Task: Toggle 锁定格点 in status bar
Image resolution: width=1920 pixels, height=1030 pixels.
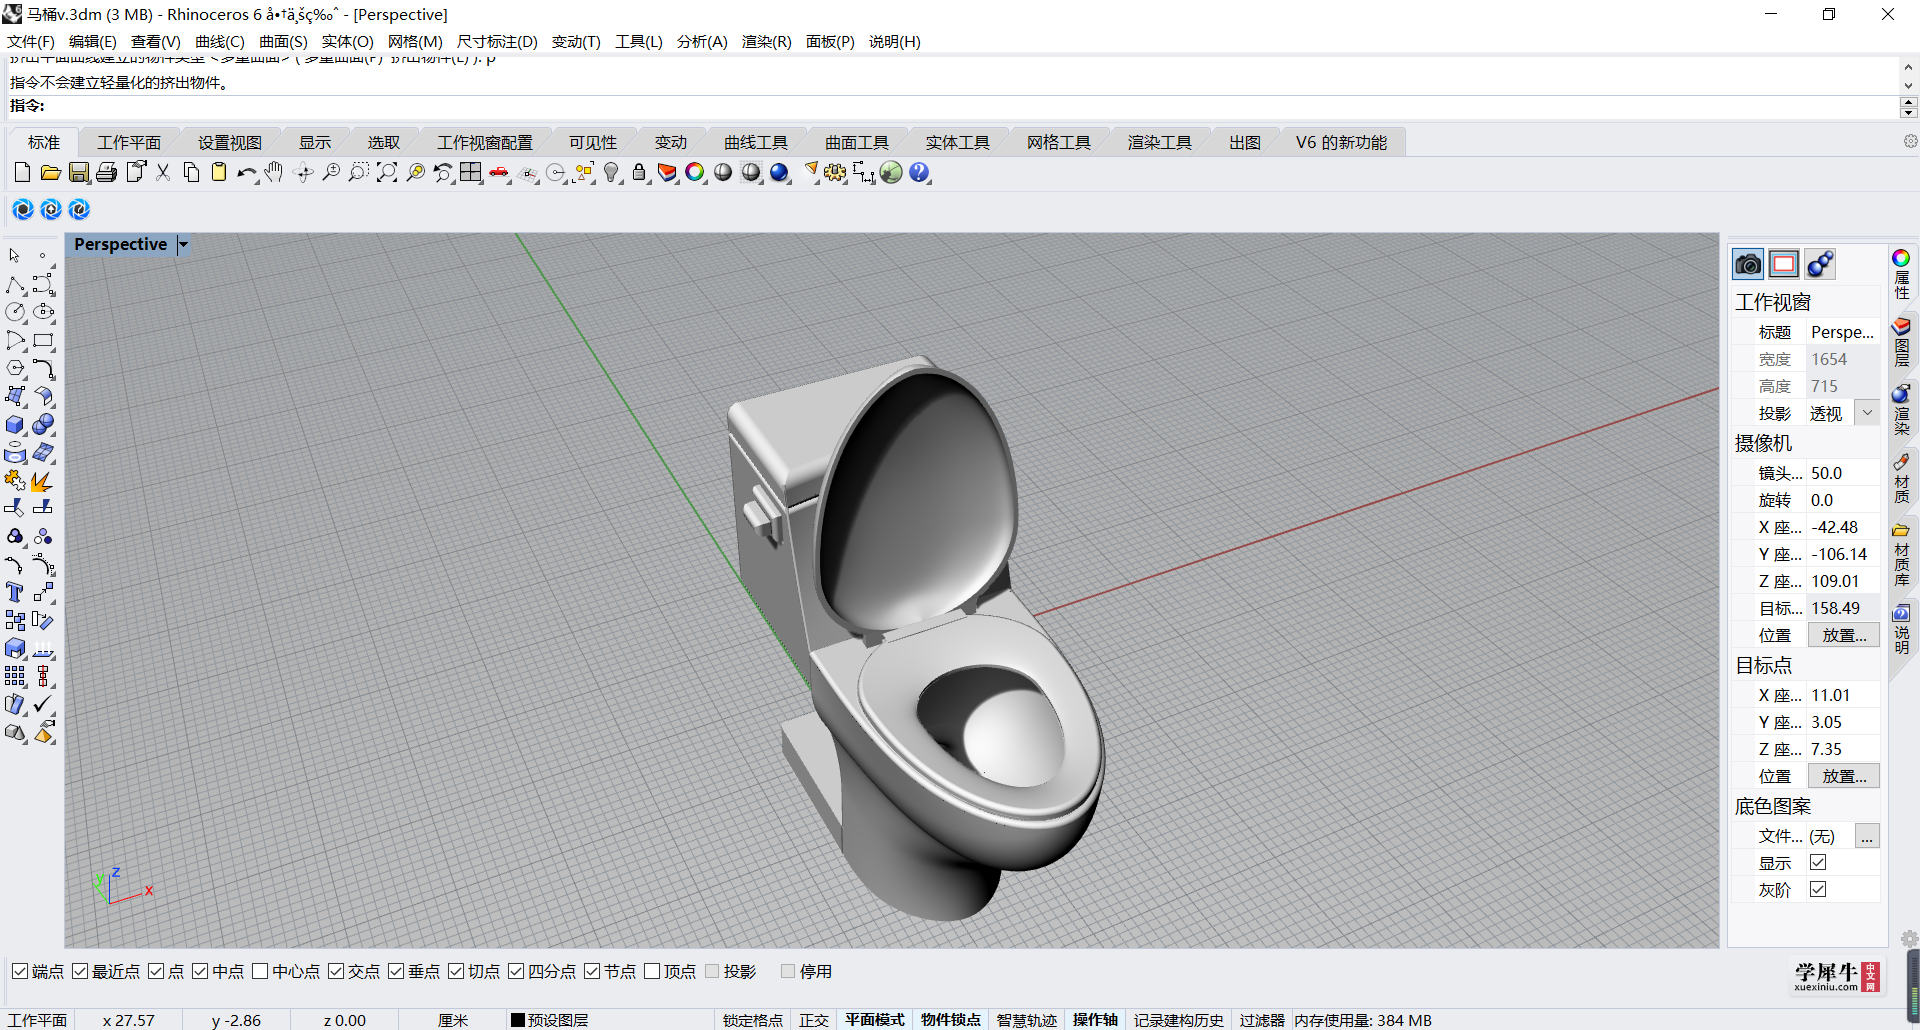Action: pyautogui.click(x=753, y=1020)
